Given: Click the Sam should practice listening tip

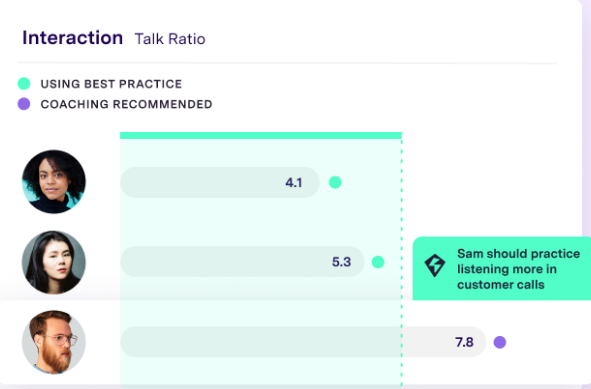Looking at the screenshot, I should [x=502, y=269].
